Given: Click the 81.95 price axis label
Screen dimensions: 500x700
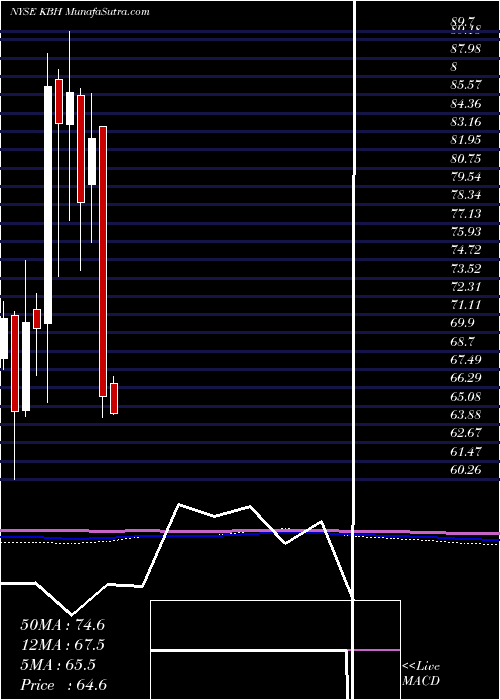Looking at the screenshot, I should click(x=466, y=140).
